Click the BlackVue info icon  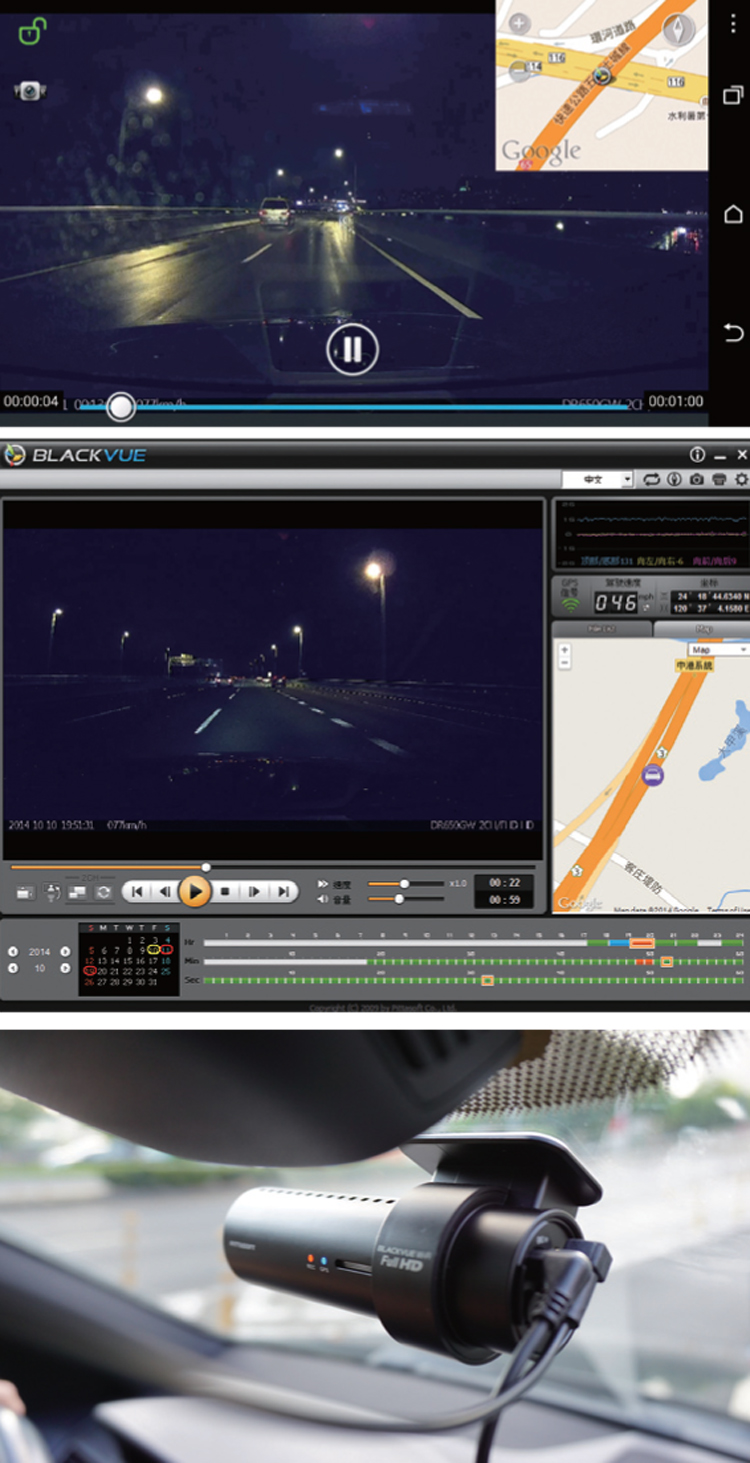click(x=697, y=455)
